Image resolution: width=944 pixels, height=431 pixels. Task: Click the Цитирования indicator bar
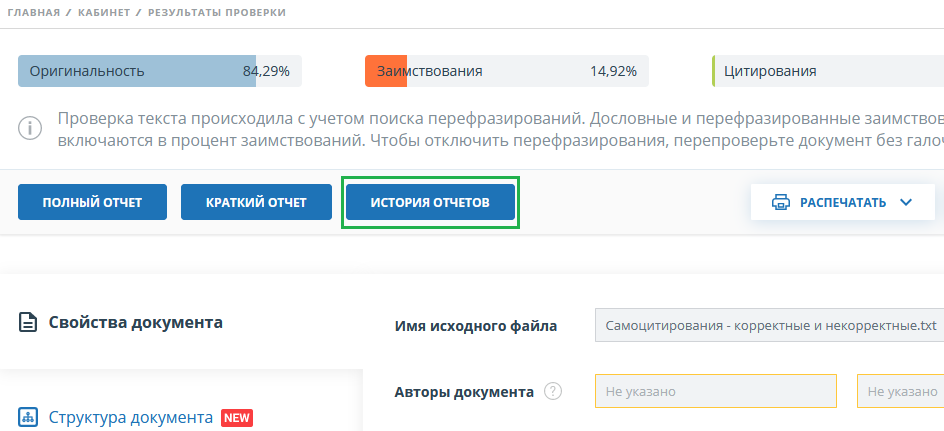coord(826,71)
